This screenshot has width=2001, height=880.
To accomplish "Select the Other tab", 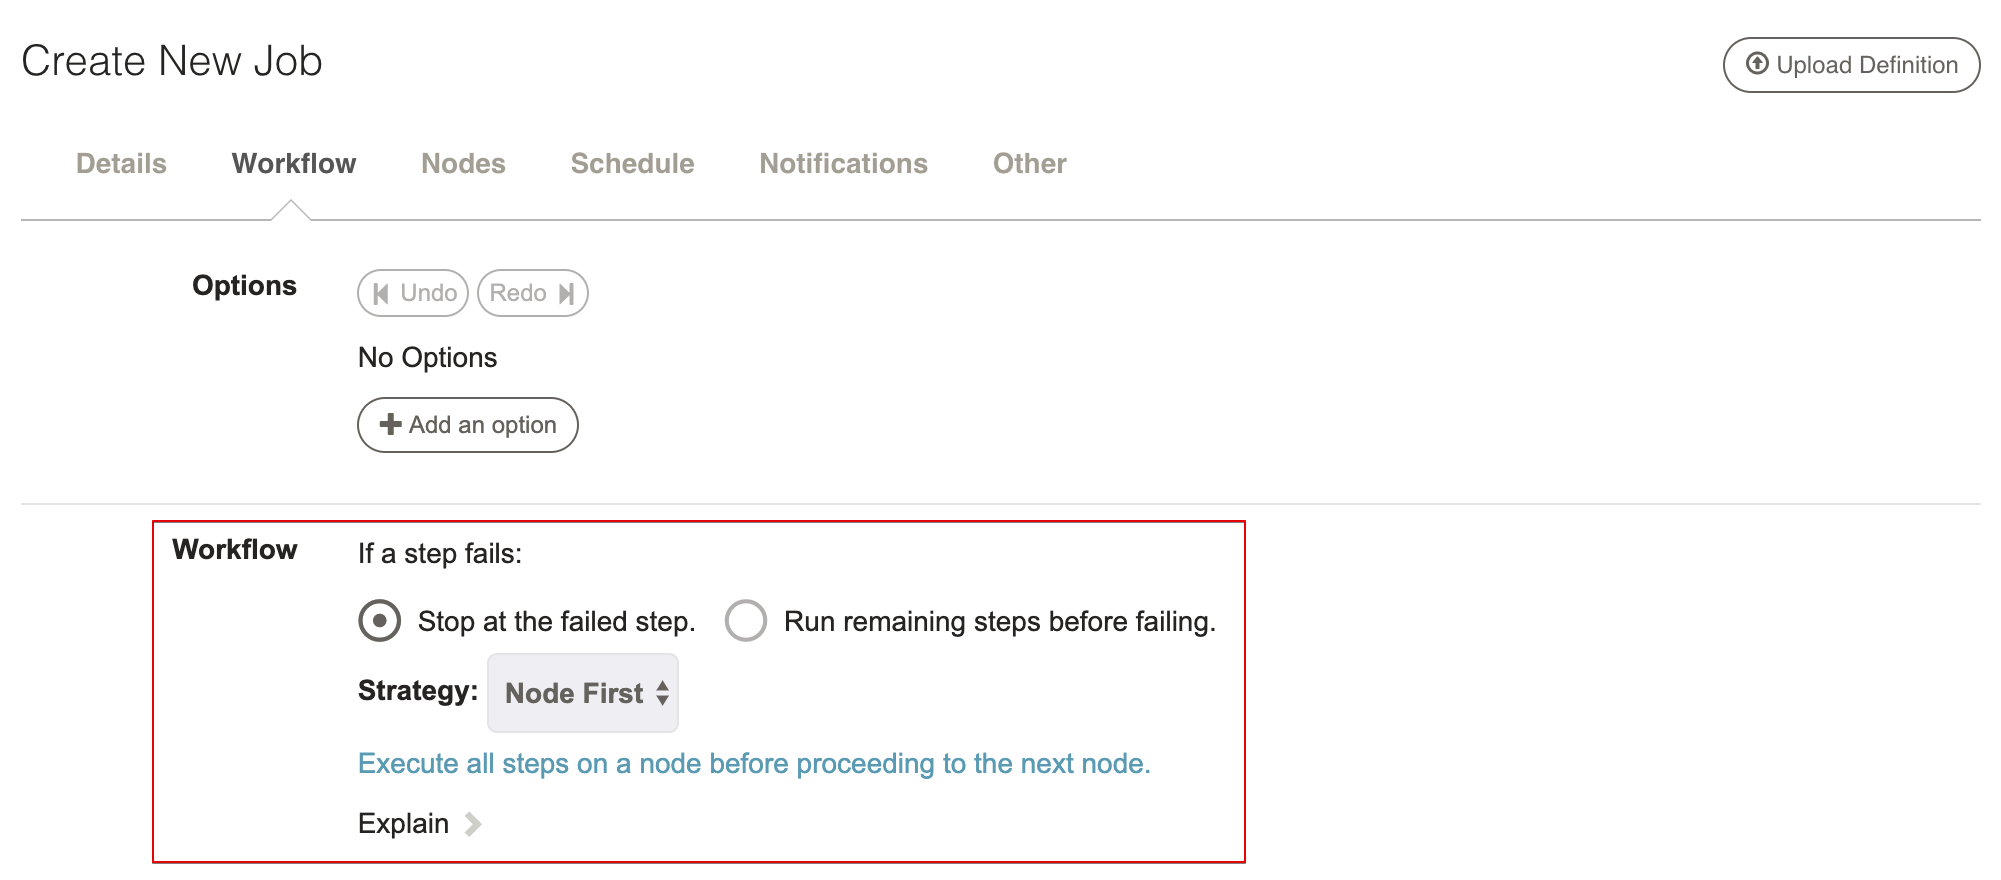I will (1029, 163).
